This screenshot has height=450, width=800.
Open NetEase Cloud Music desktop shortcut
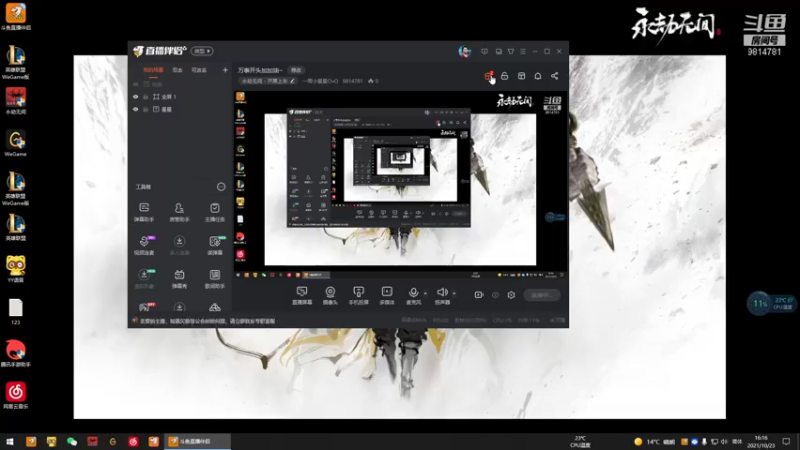pyautogui.click(x=16, y=395)
